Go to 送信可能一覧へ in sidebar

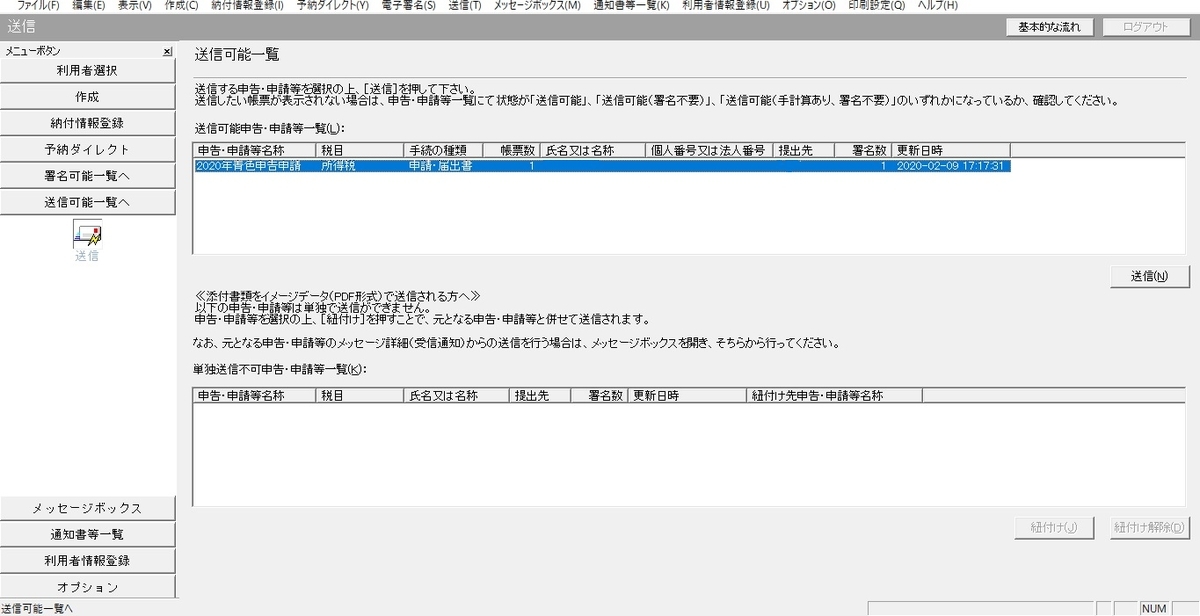coord(87,201)
